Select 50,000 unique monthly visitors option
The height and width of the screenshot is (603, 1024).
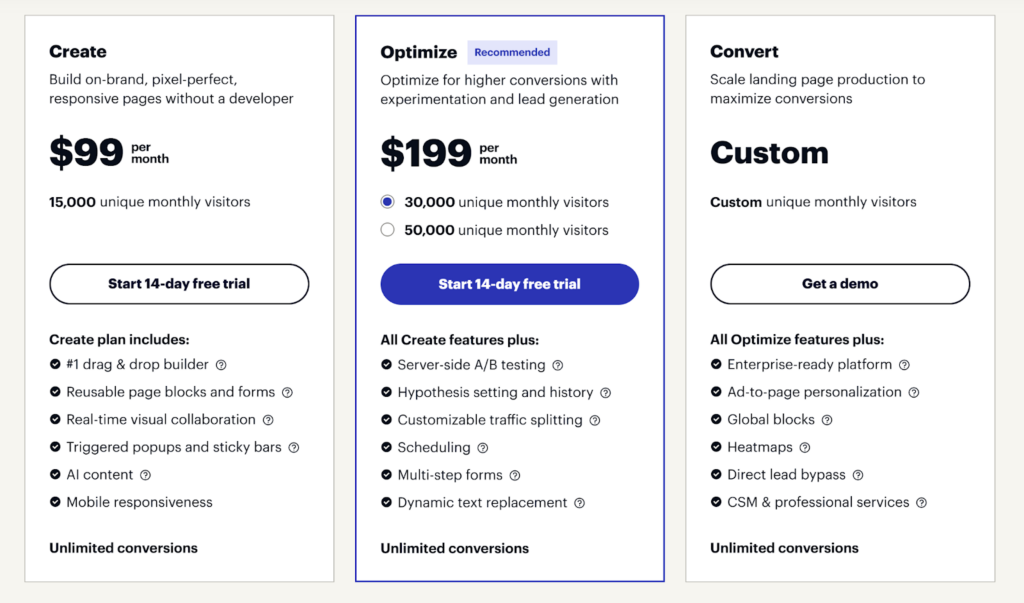(387, 230)
